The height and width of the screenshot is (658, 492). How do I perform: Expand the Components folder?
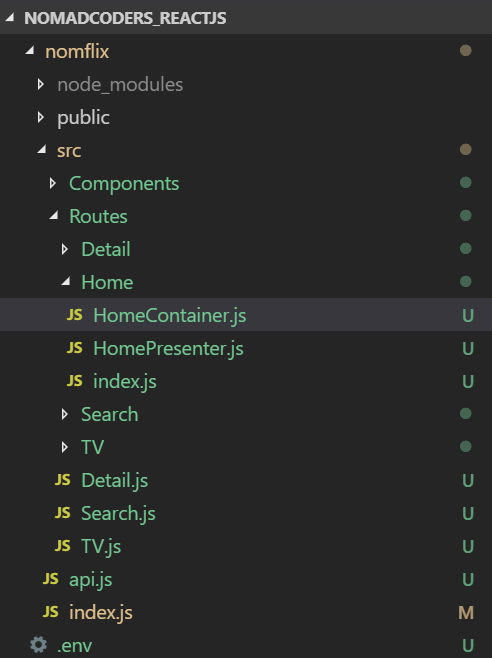tap(52, 183)
